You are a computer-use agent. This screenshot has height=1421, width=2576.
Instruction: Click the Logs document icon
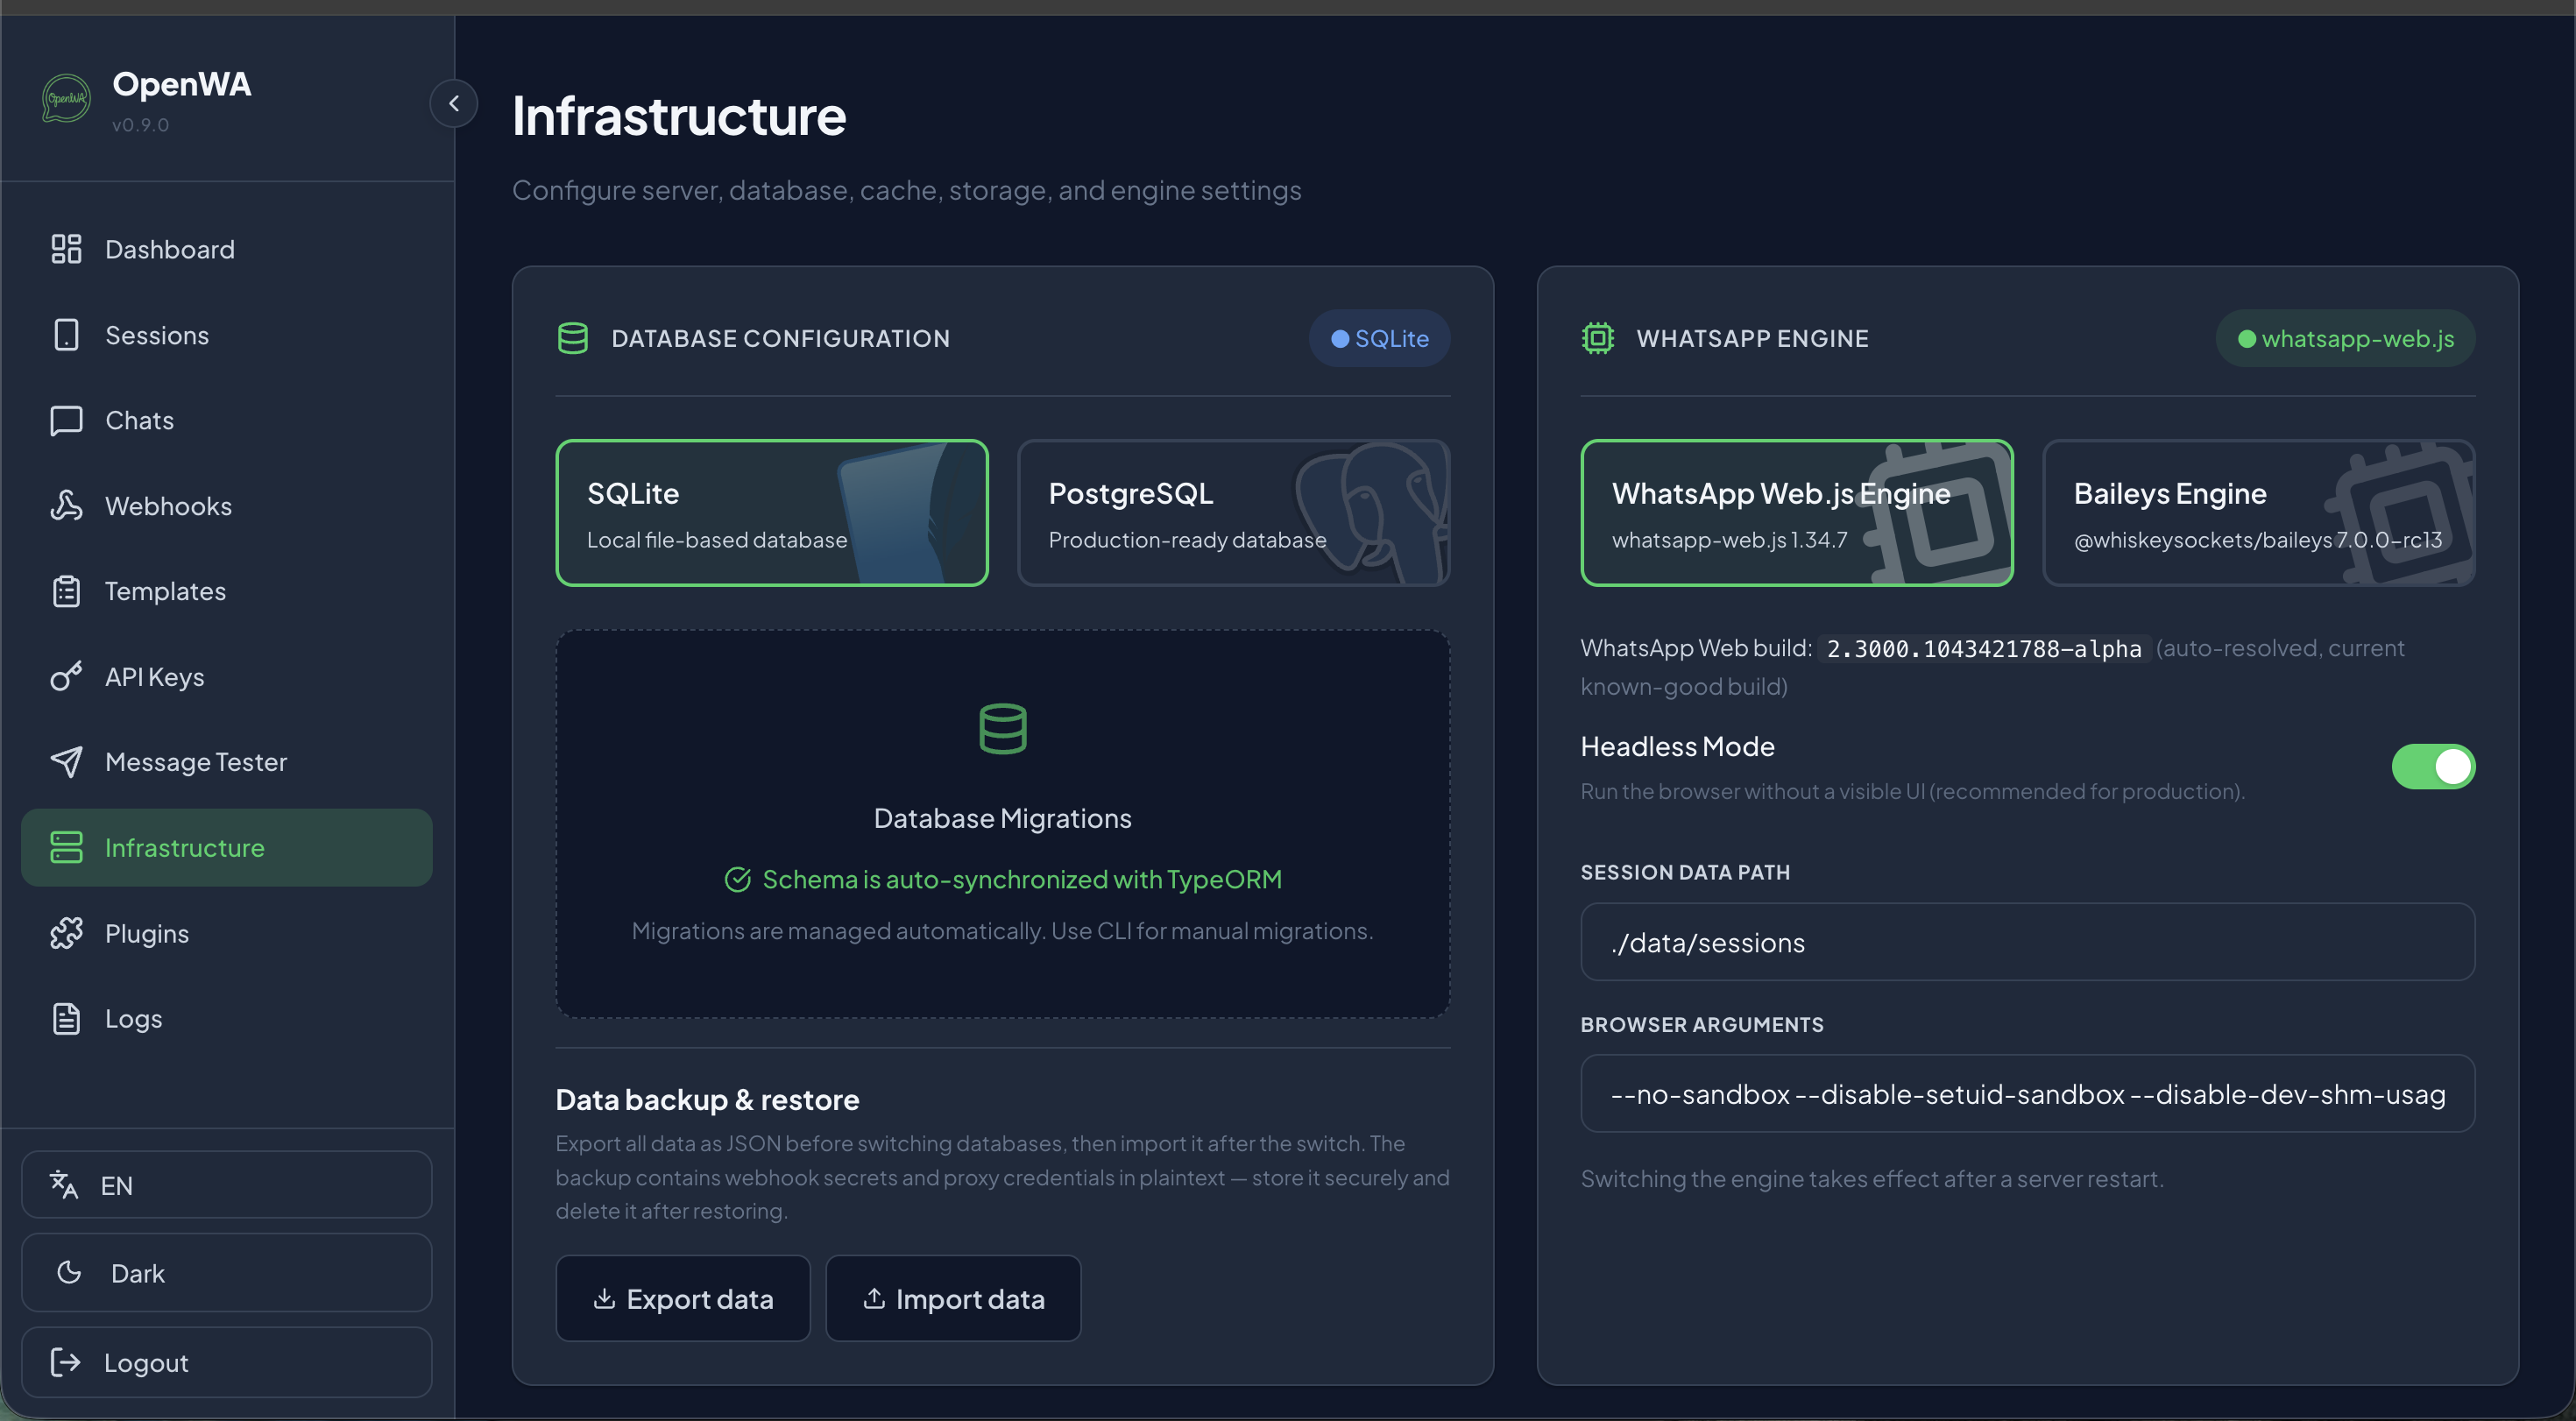[x=66, y=1019]
